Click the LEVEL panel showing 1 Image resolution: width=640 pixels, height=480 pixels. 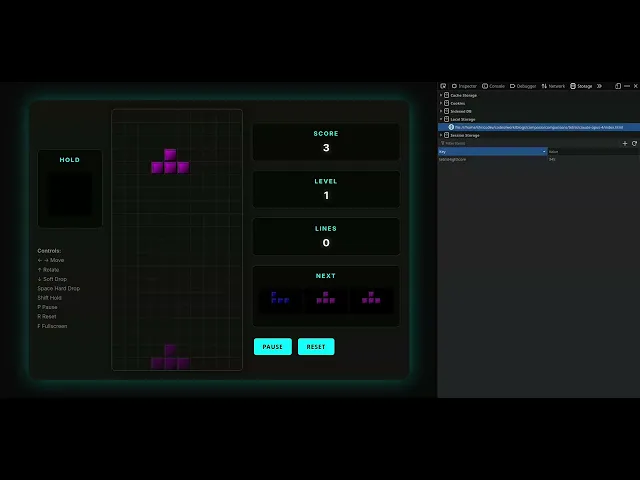(x=326, y=189)
